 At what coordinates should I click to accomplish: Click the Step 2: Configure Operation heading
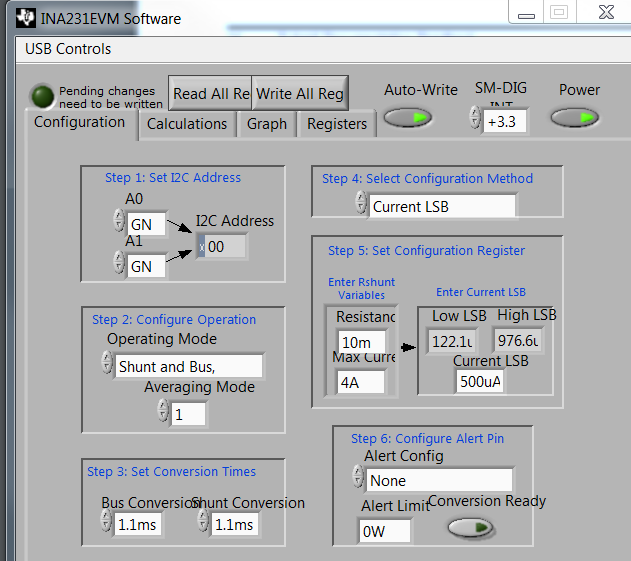(174, 320)
